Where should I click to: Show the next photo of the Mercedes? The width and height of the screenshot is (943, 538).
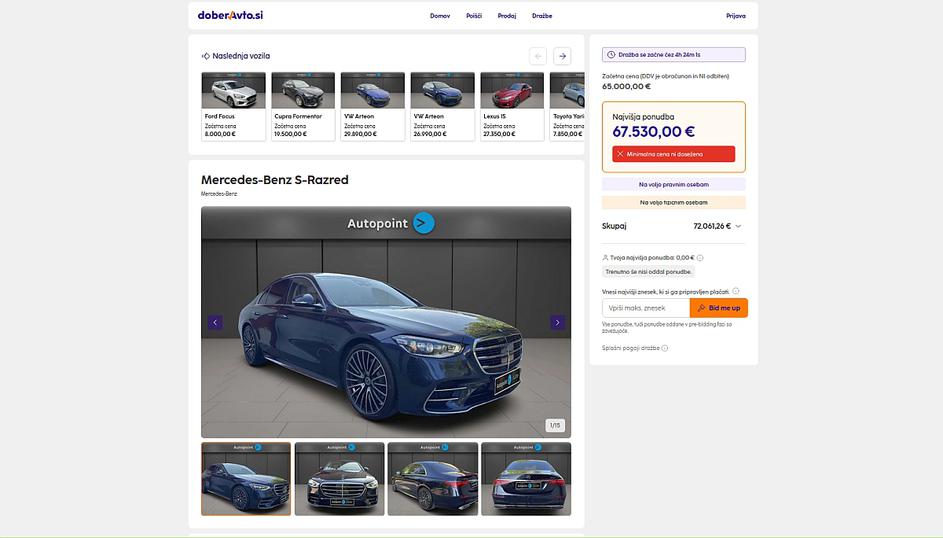click(x=557, y=322)
